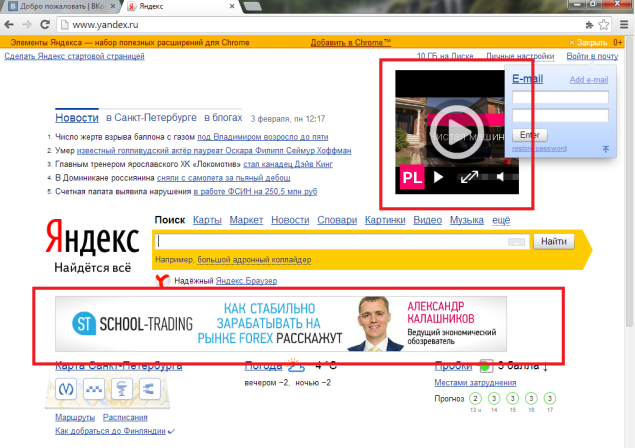Click the e-mail login input field

(x=560, y=97)
